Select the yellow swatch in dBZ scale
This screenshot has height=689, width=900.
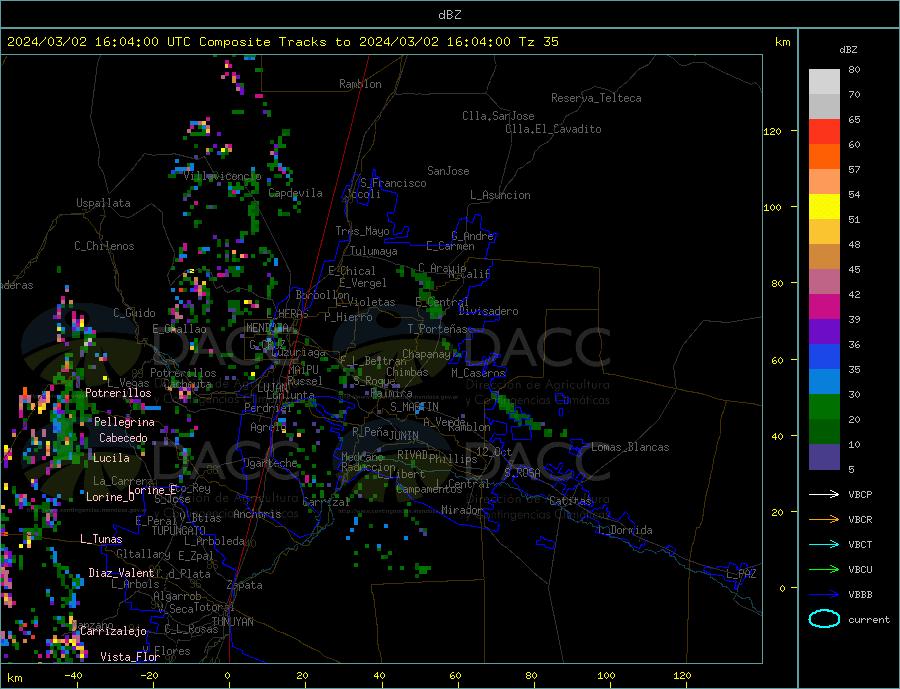pyautogui.click(x=824, y=207)
